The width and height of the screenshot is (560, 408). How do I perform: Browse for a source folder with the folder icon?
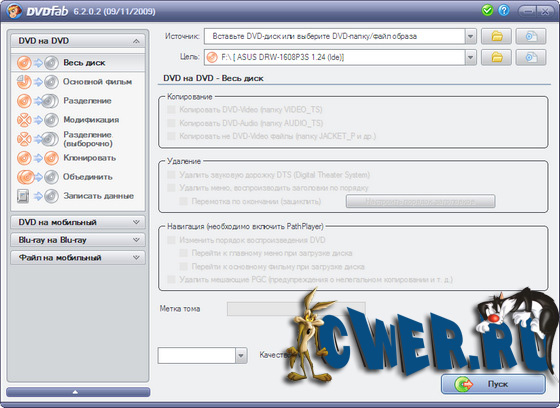(496, 36)
